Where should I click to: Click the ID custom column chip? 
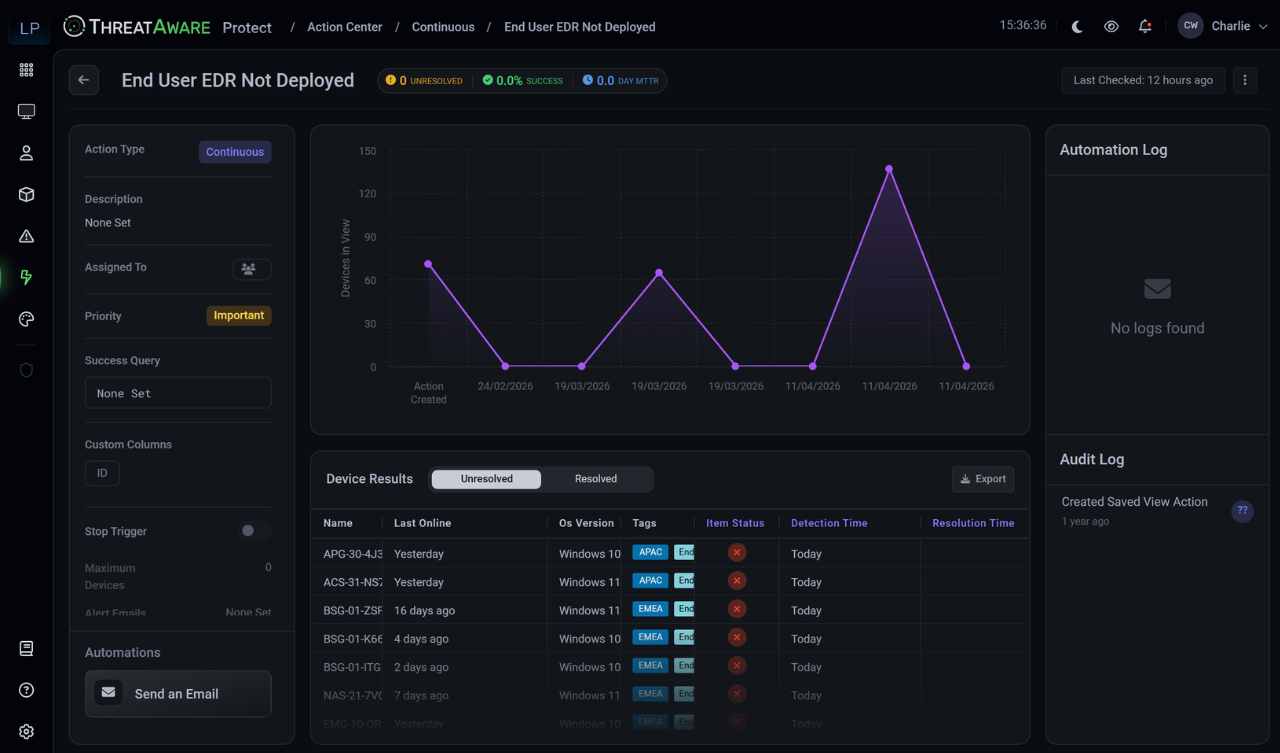(102, 473)
